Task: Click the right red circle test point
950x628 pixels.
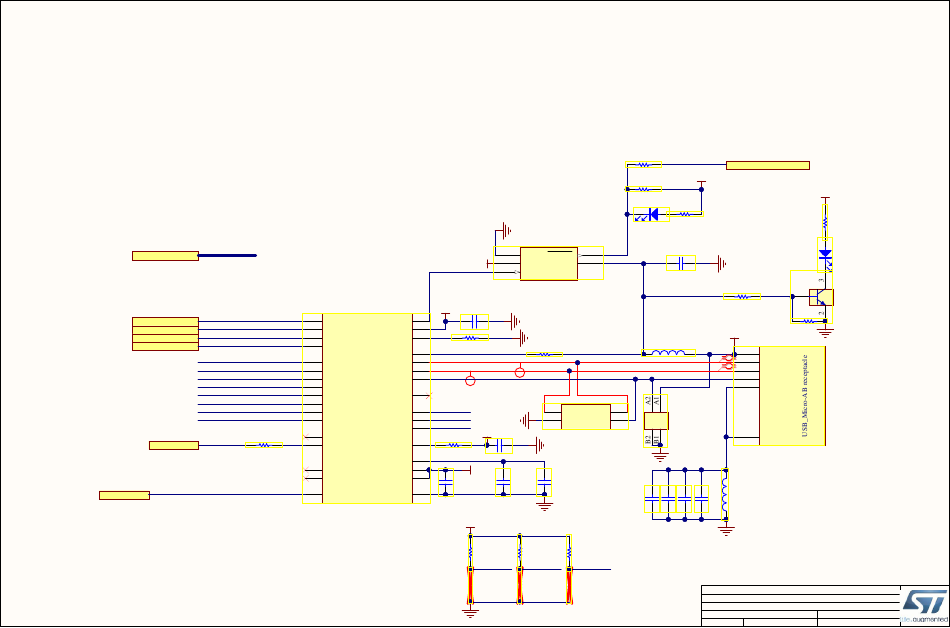Action: pyautogui.click(x=519, y=373)
